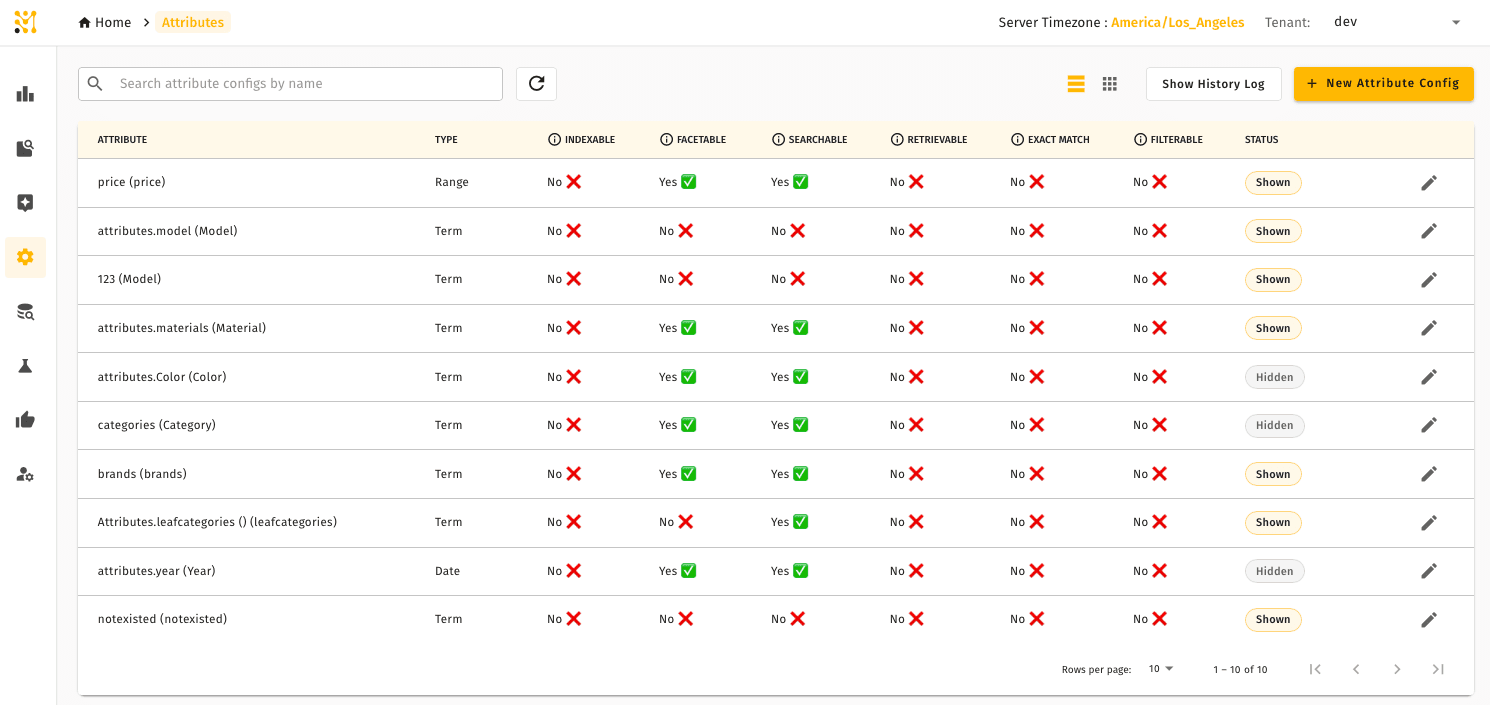Switch to list view layout
1490x705 pixels.
(1076, 84)
